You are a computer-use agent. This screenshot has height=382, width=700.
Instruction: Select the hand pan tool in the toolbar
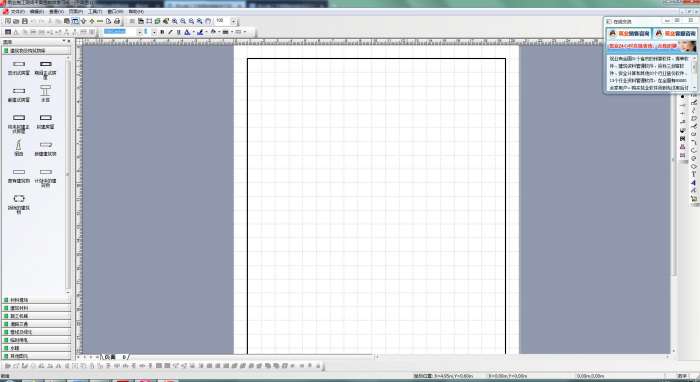(x=208, y=21)
